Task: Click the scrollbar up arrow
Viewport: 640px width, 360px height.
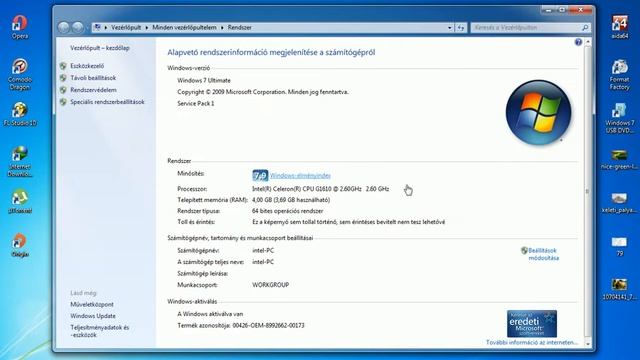Action: click(x=588, y=42)
